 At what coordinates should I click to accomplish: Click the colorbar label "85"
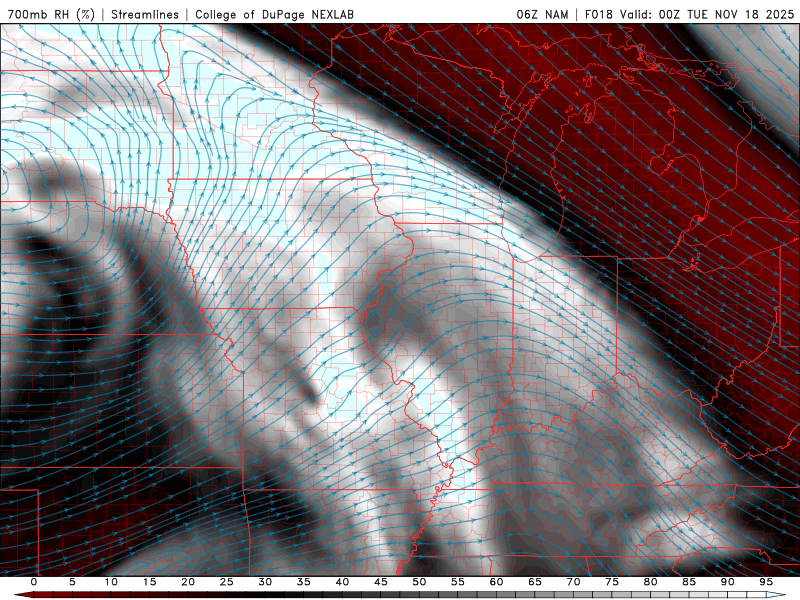point(689,582)
